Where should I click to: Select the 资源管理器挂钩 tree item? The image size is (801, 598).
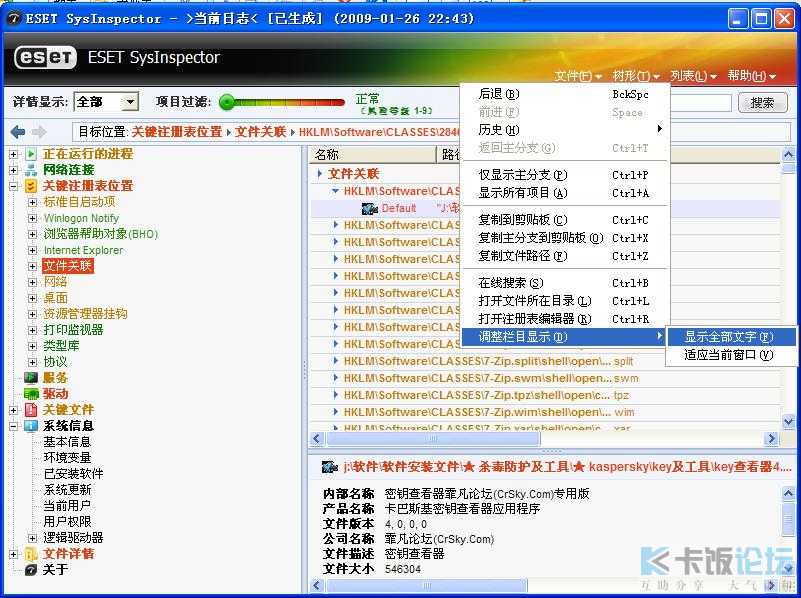coord(85,314)
